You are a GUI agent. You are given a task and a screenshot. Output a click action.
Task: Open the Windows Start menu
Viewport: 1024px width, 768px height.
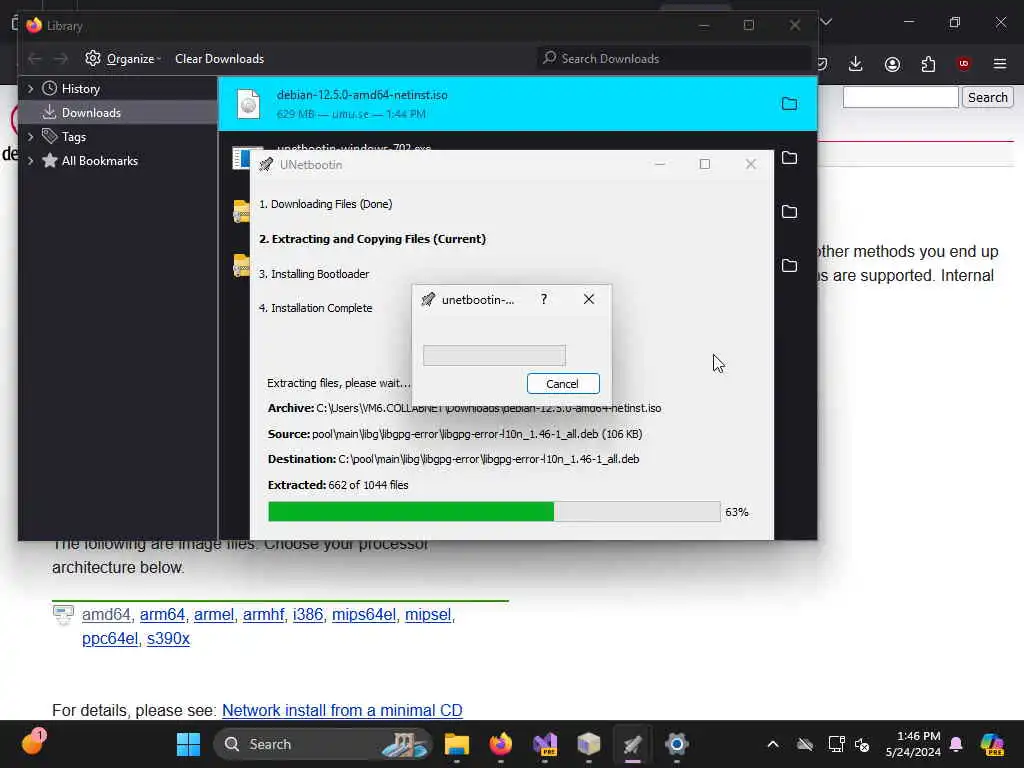coord(189,744)
